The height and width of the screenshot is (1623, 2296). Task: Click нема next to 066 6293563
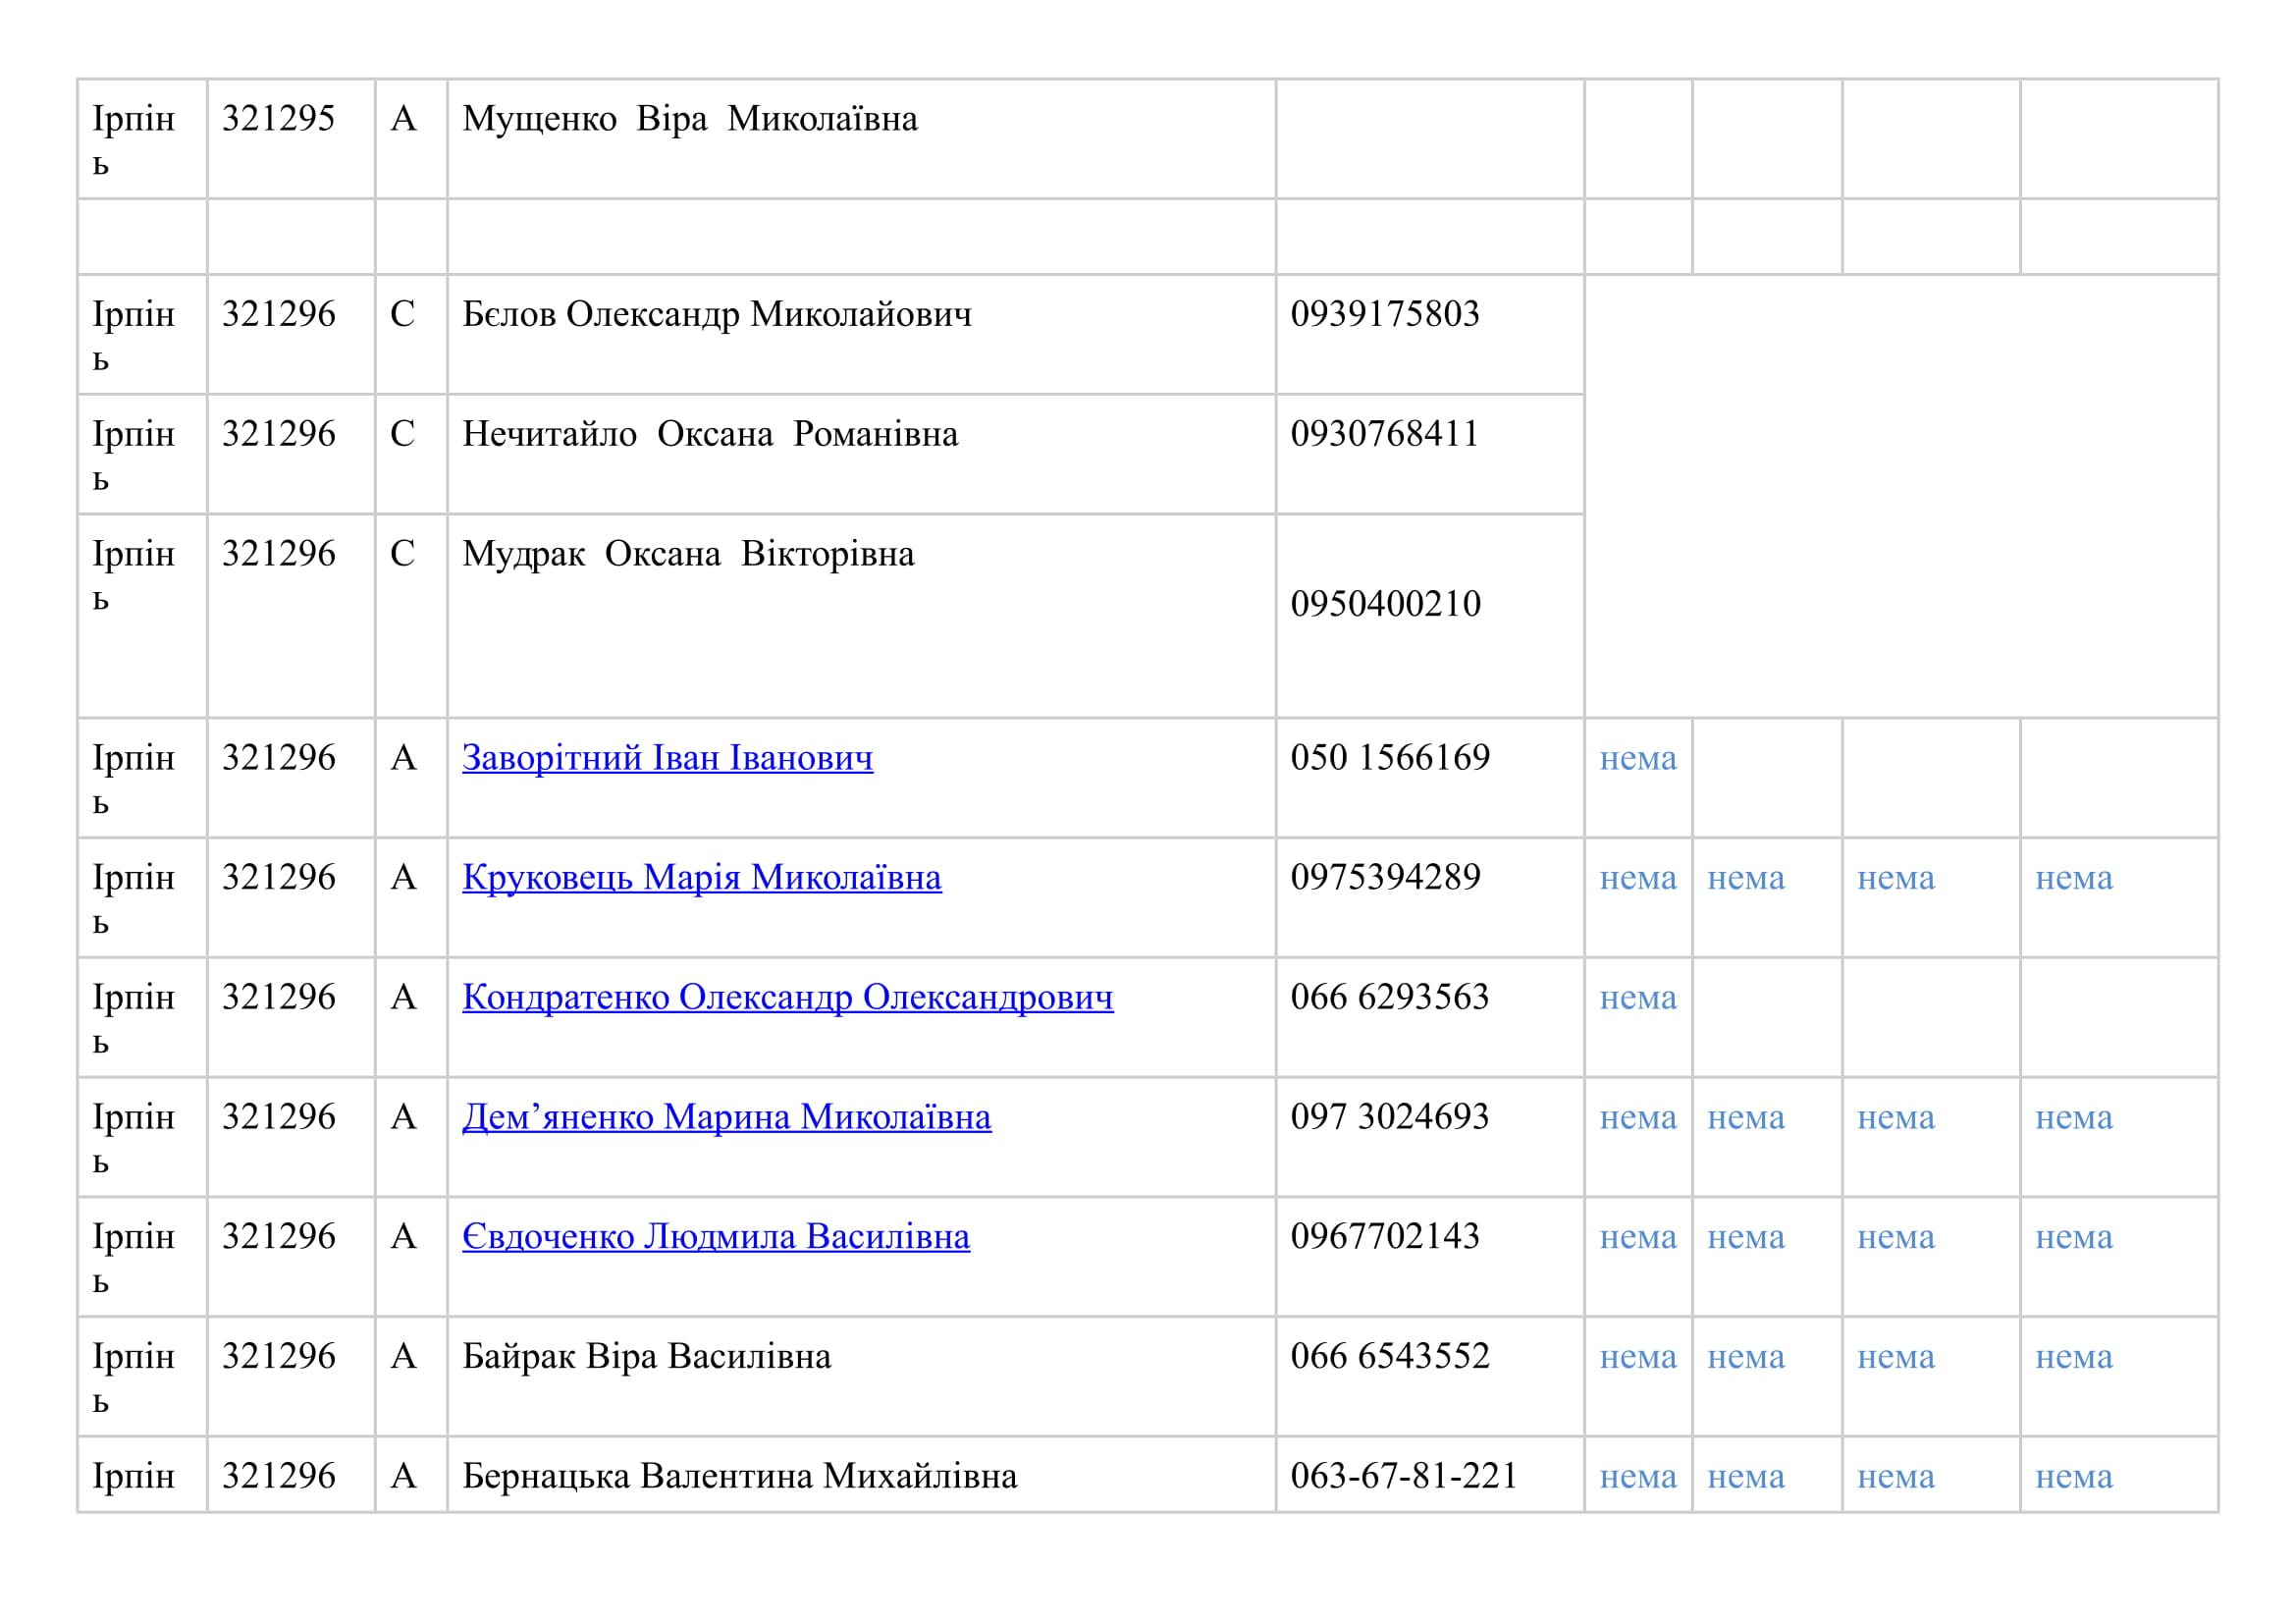[1637, 998]
